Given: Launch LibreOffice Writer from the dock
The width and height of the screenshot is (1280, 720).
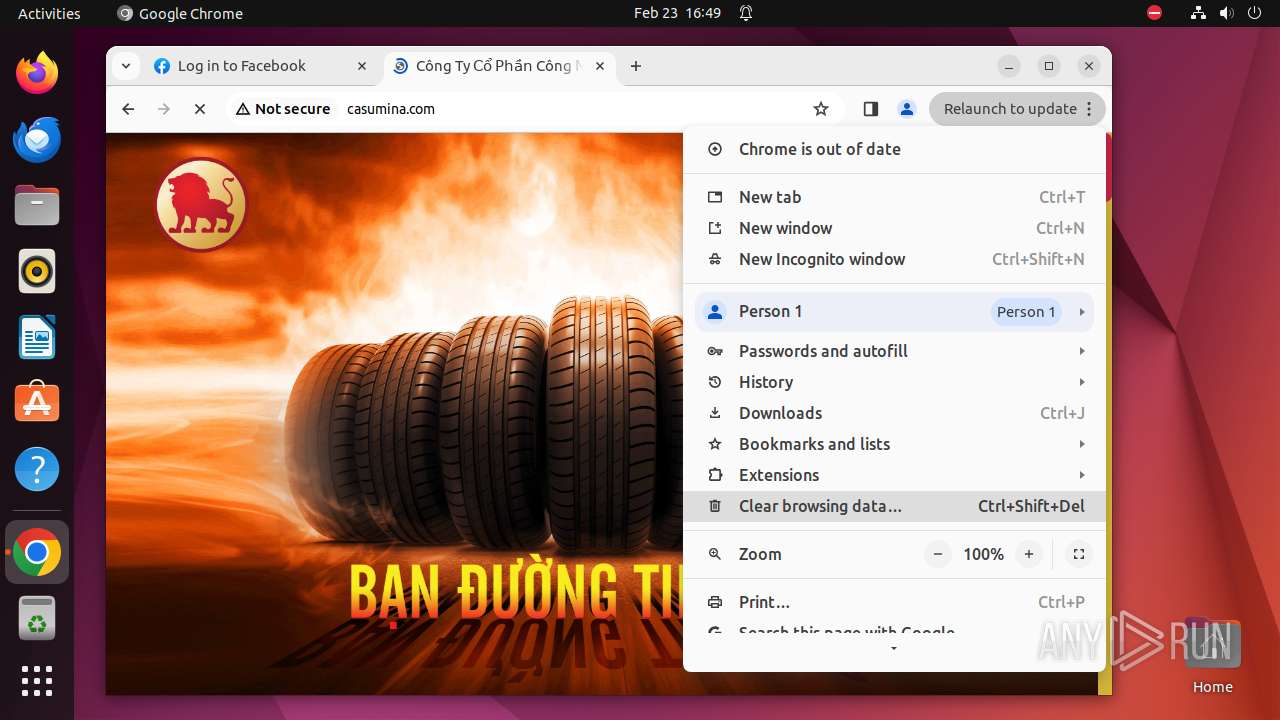Looking at the screenshot, I should 37,337.
